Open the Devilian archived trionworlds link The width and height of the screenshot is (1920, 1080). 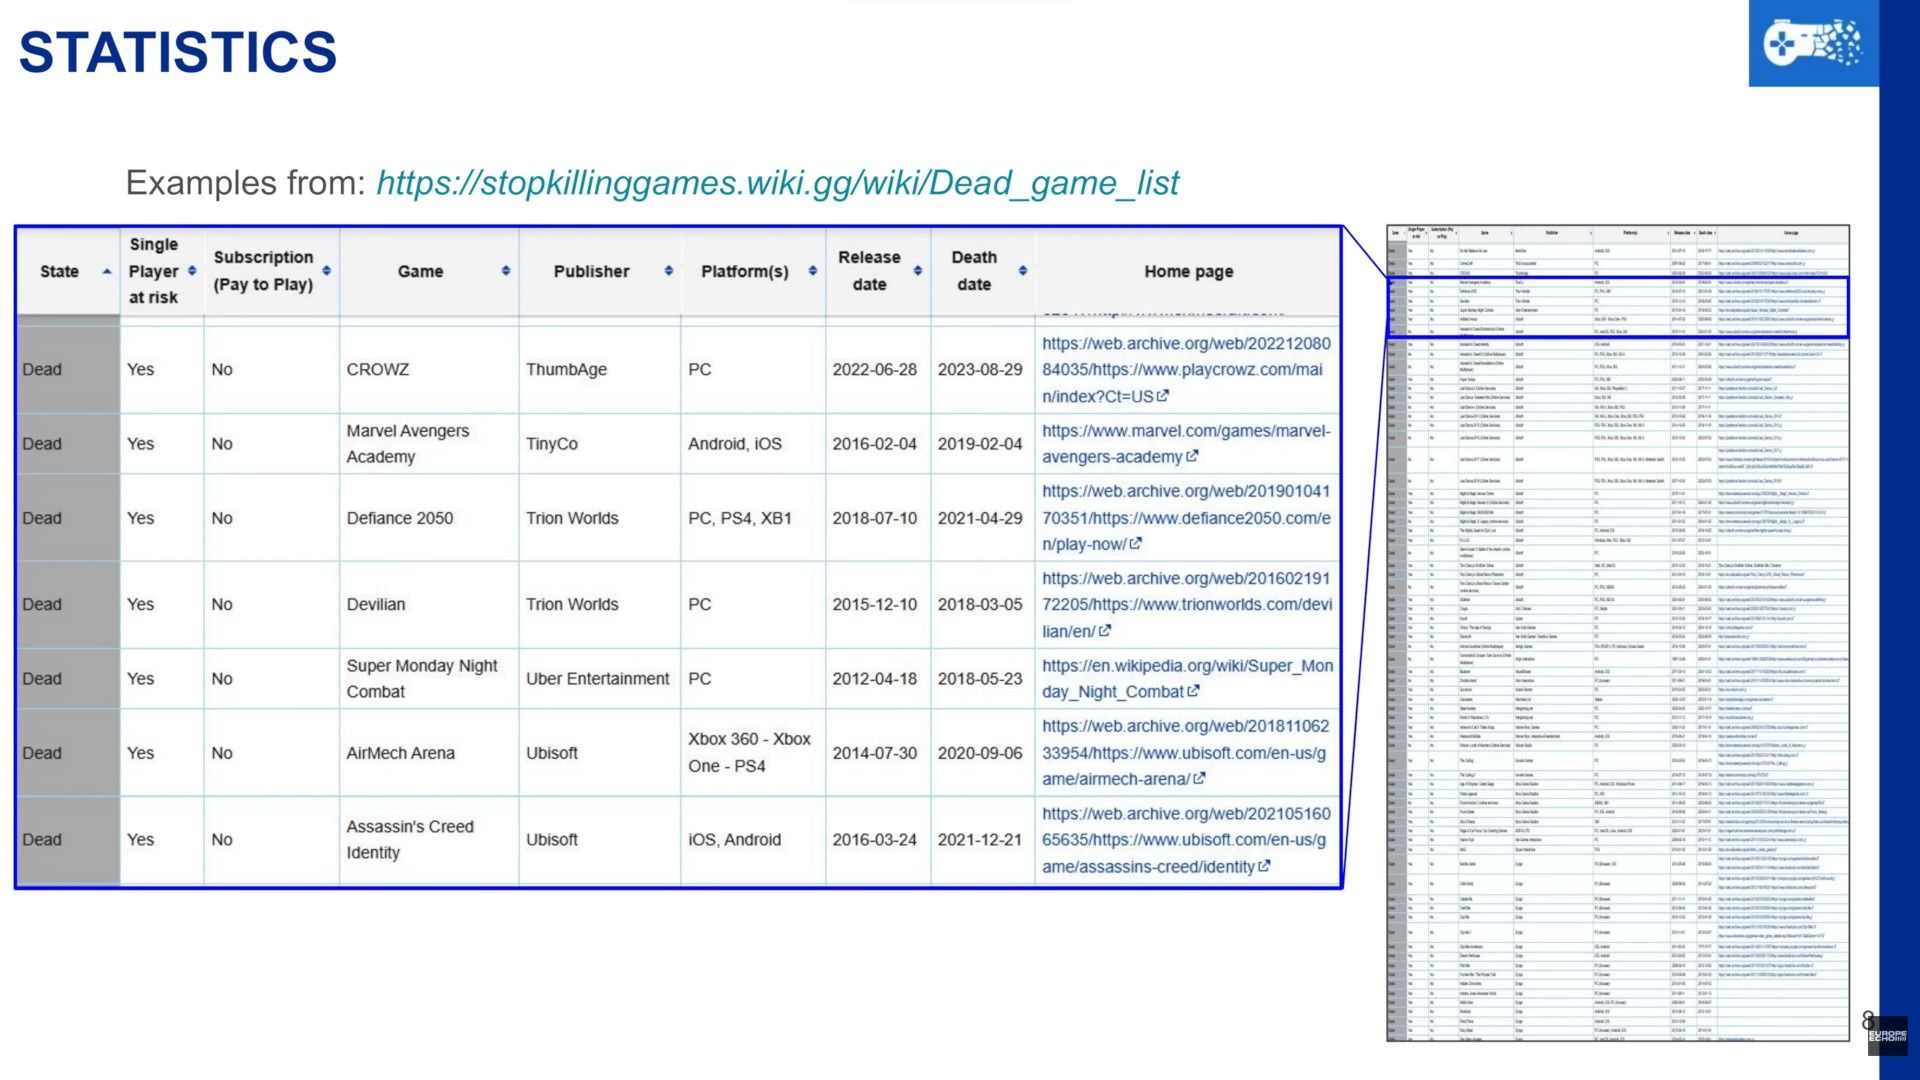pos(1187,605)
